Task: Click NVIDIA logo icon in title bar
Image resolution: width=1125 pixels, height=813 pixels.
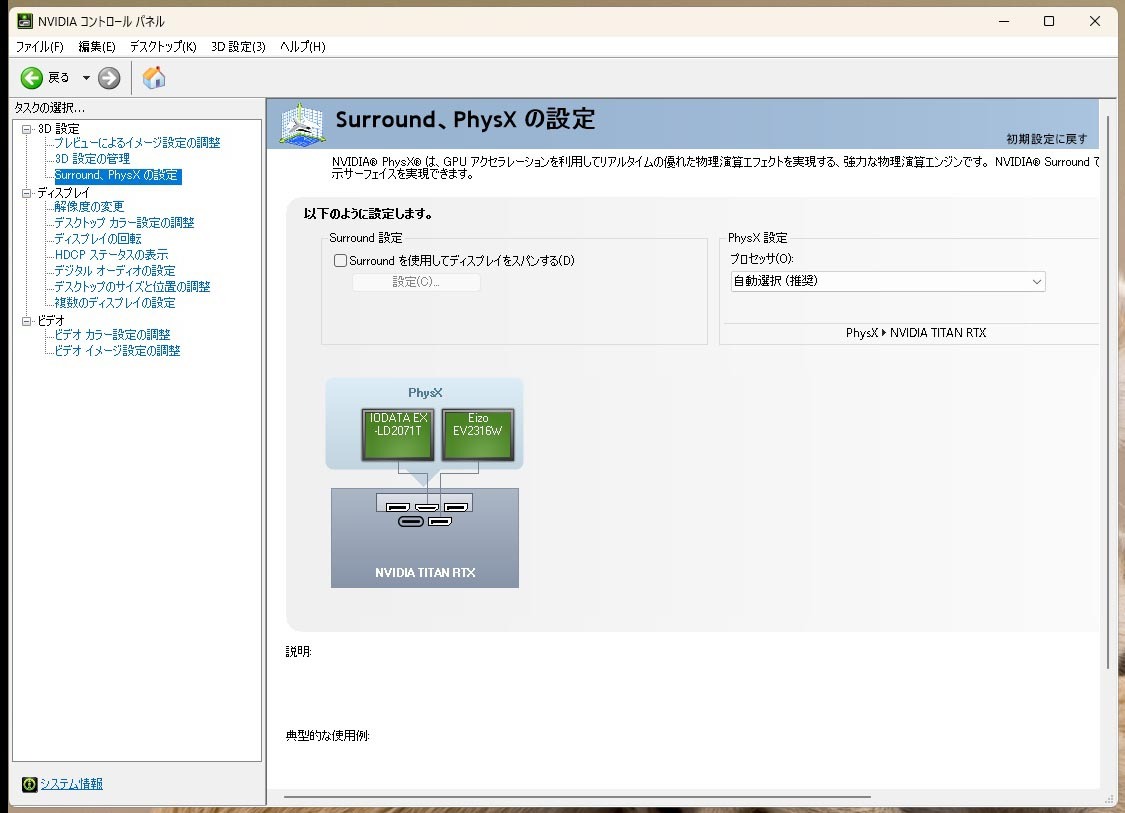Action: [x=25, y=21]
